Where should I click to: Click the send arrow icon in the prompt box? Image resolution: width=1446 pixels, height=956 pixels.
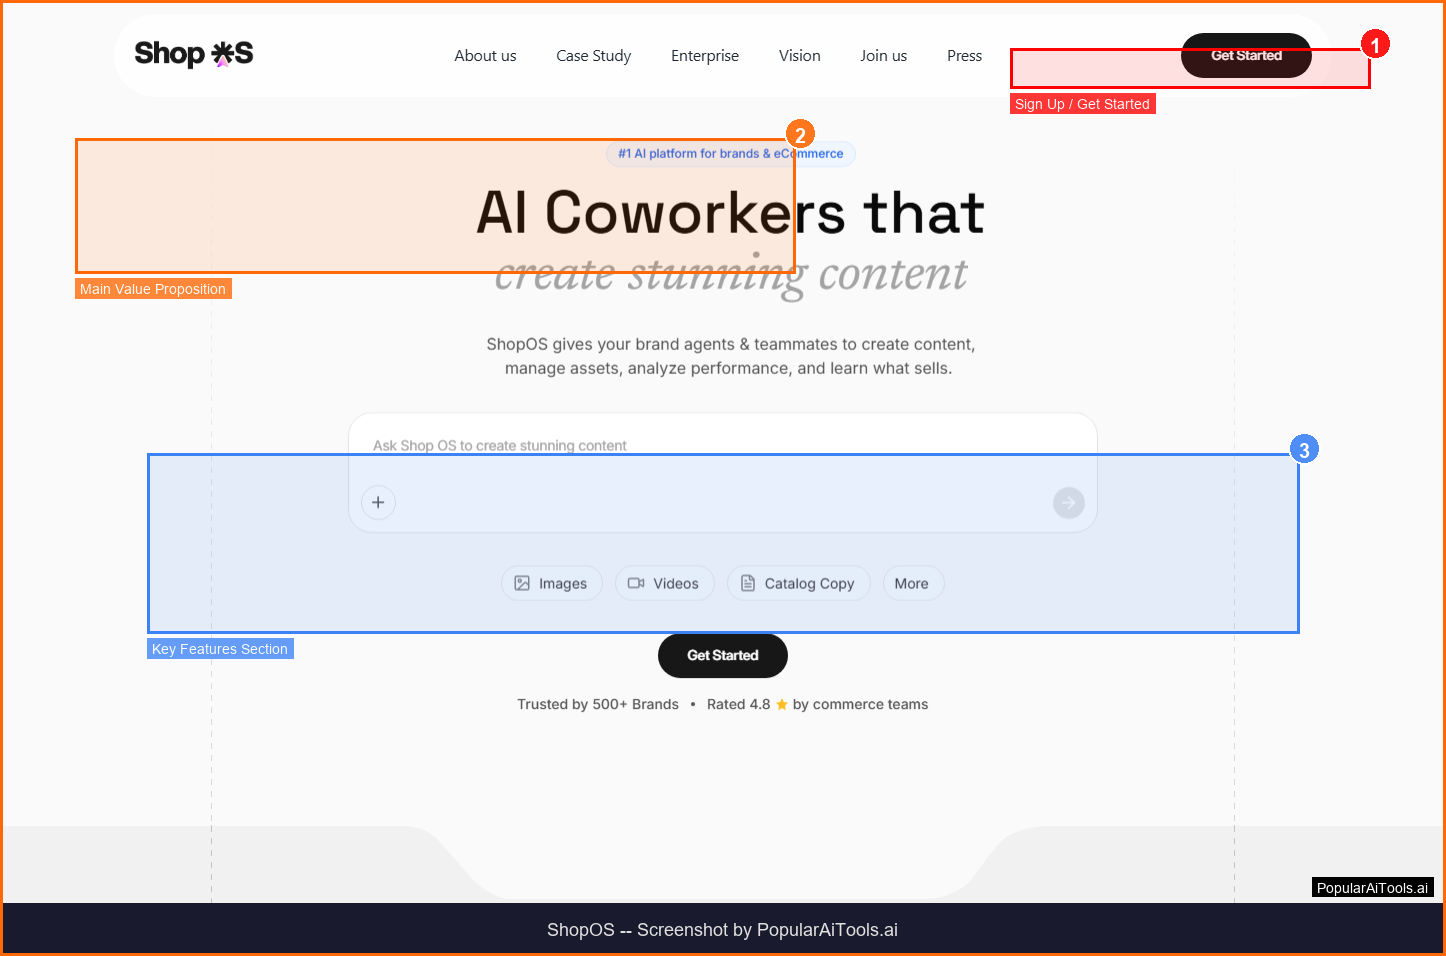pyautogui.click(x=1068, y=503)
